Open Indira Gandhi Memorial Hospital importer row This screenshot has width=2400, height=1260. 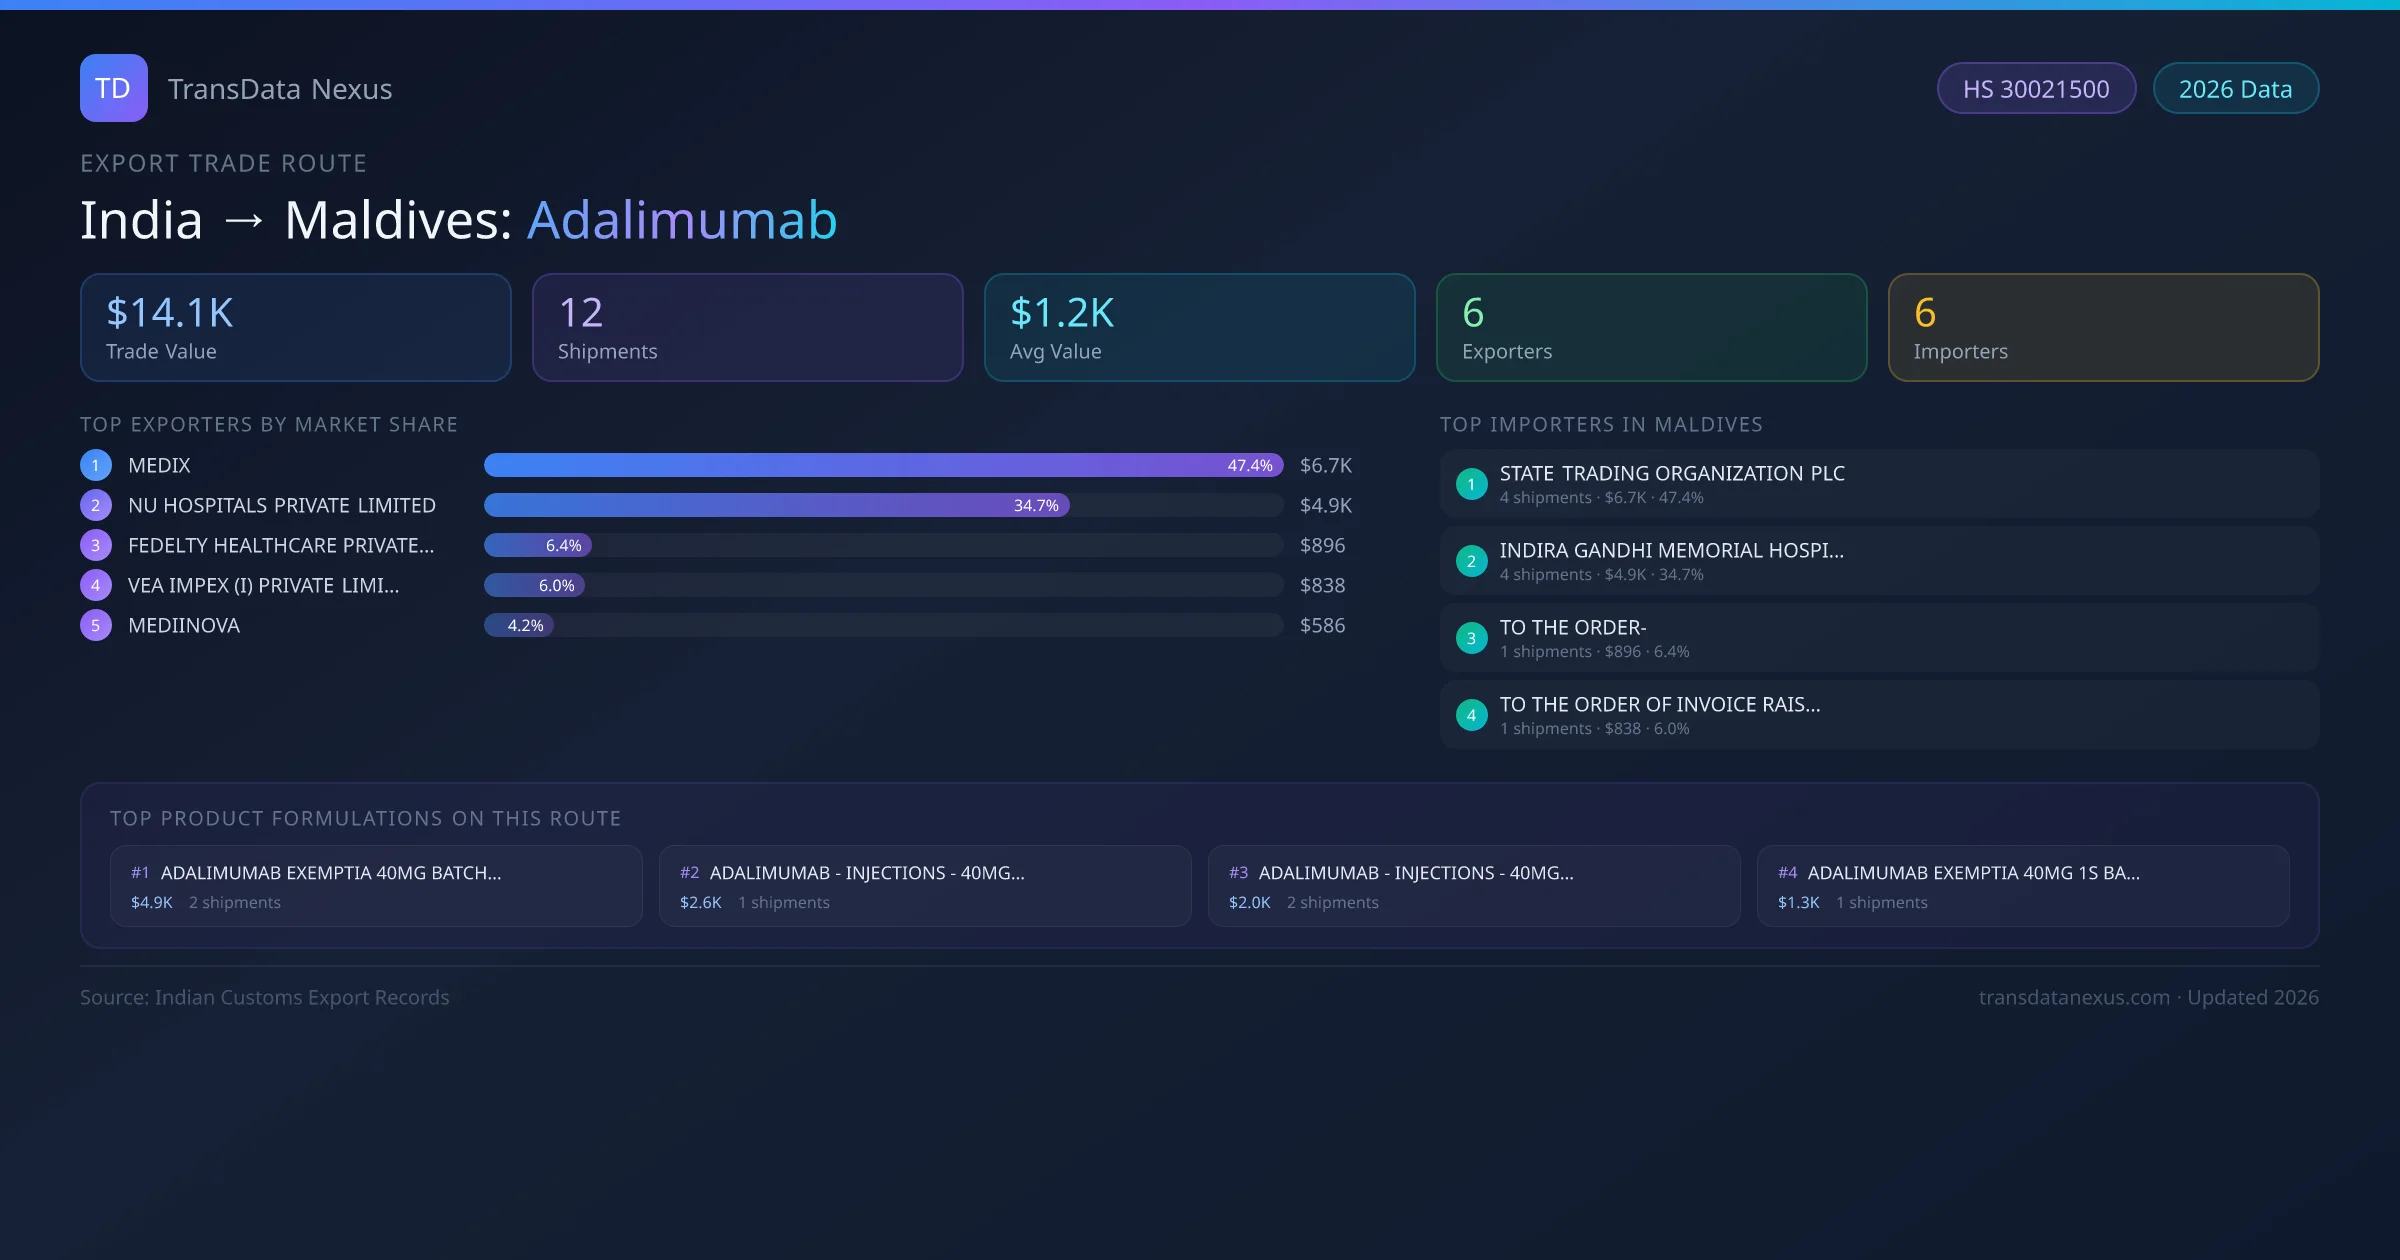(1878, 561)
